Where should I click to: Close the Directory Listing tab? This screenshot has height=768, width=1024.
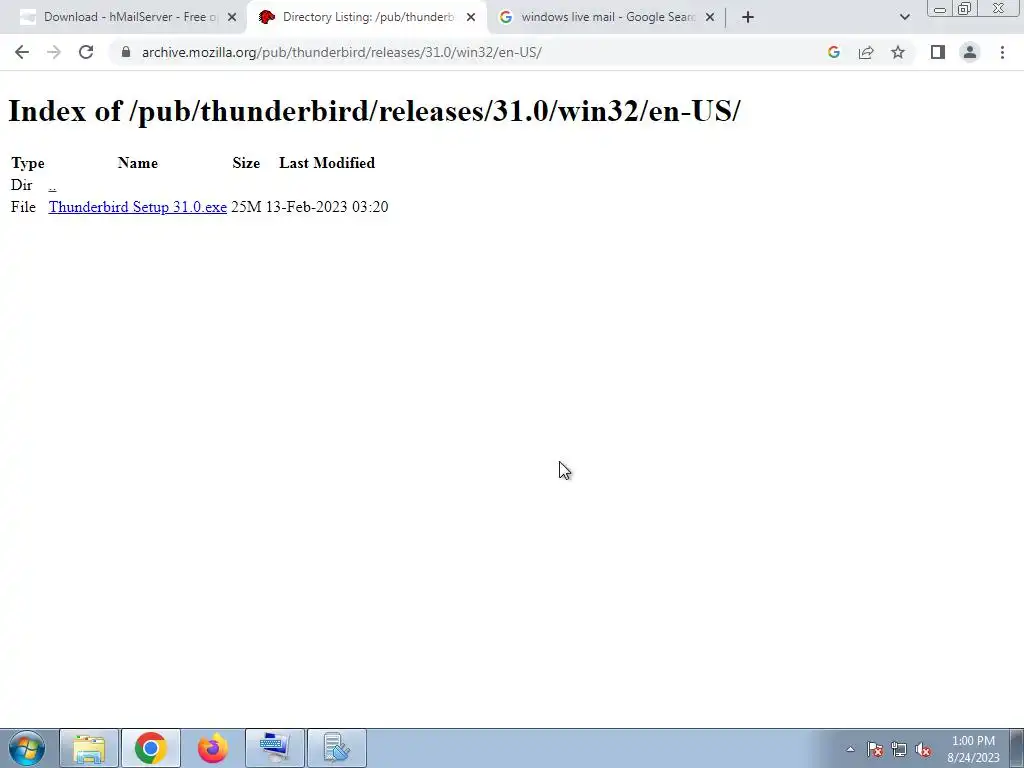click(x=471, y=17)
